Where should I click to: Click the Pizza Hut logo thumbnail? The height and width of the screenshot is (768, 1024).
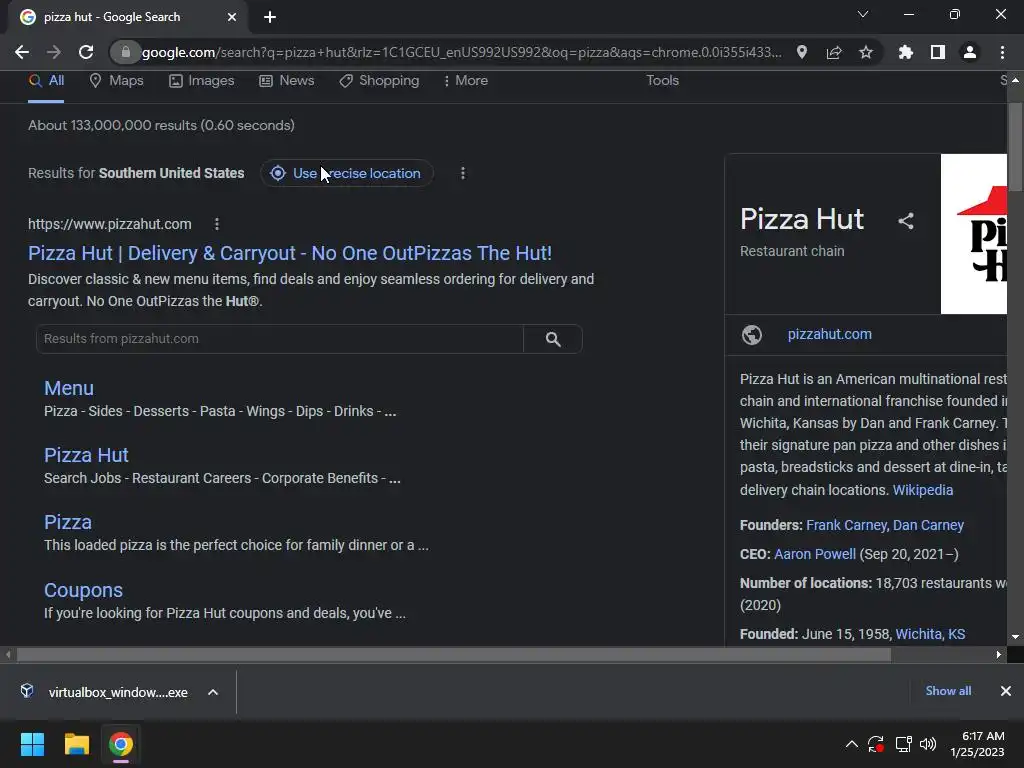click(974, 234)
